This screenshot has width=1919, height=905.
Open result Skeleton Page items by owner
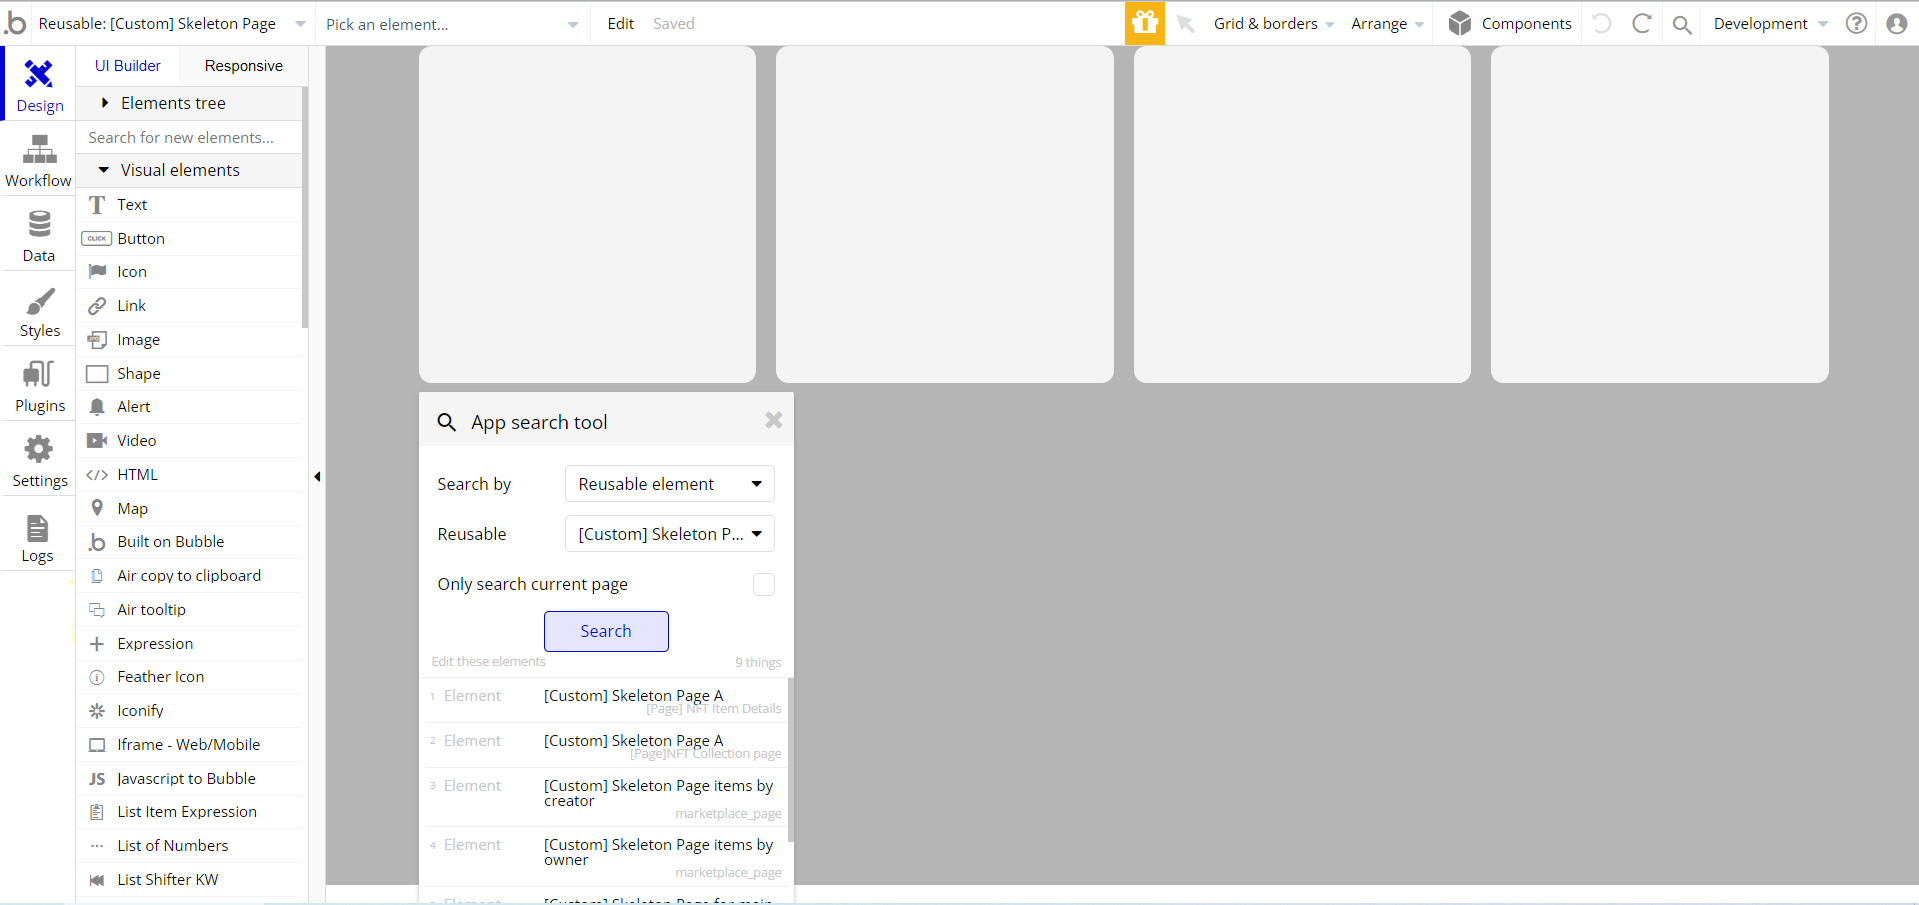click(x=605, y=857)
